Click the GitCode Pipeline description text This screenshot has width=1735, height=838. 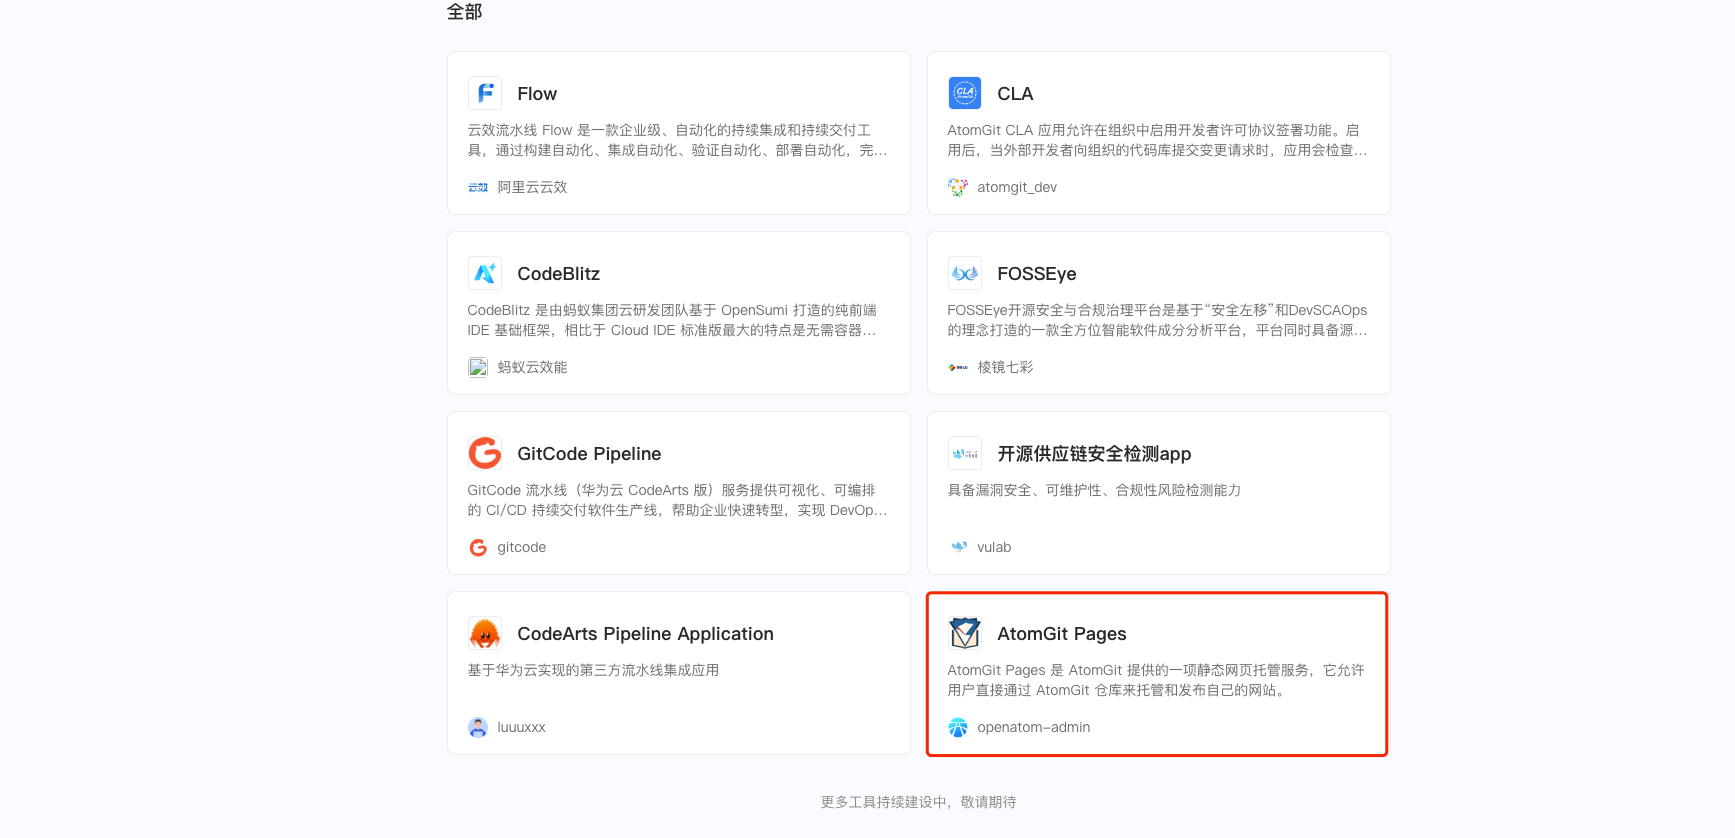click(677, 500)
